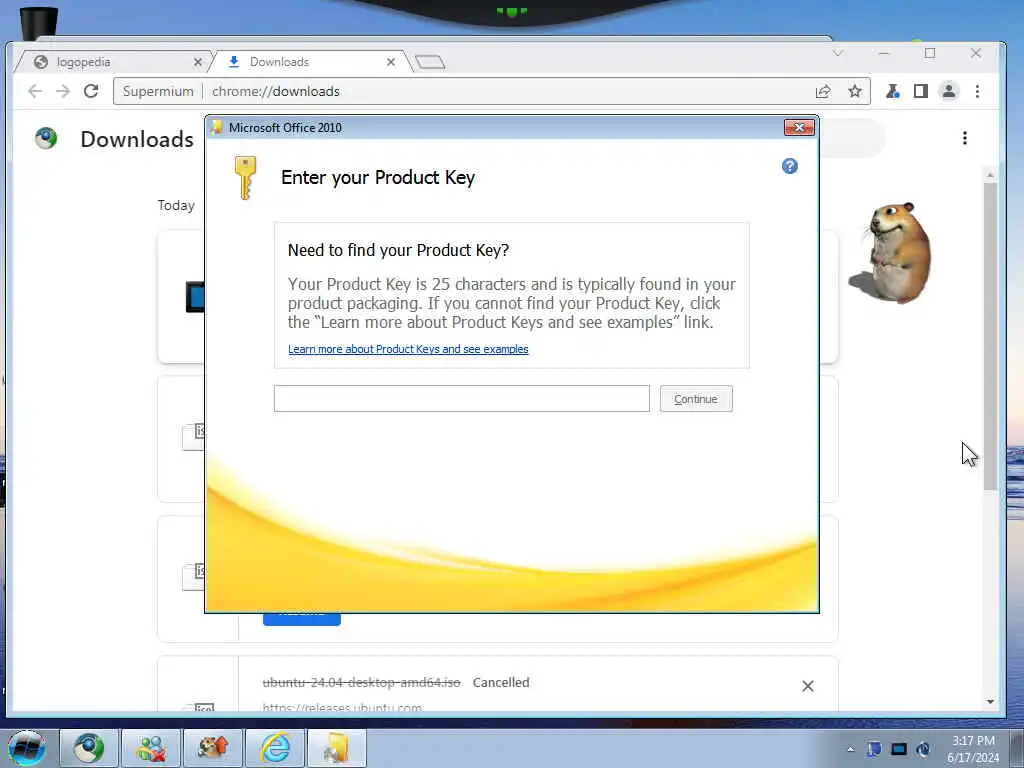Click the hamster taskbar icon

213,748
